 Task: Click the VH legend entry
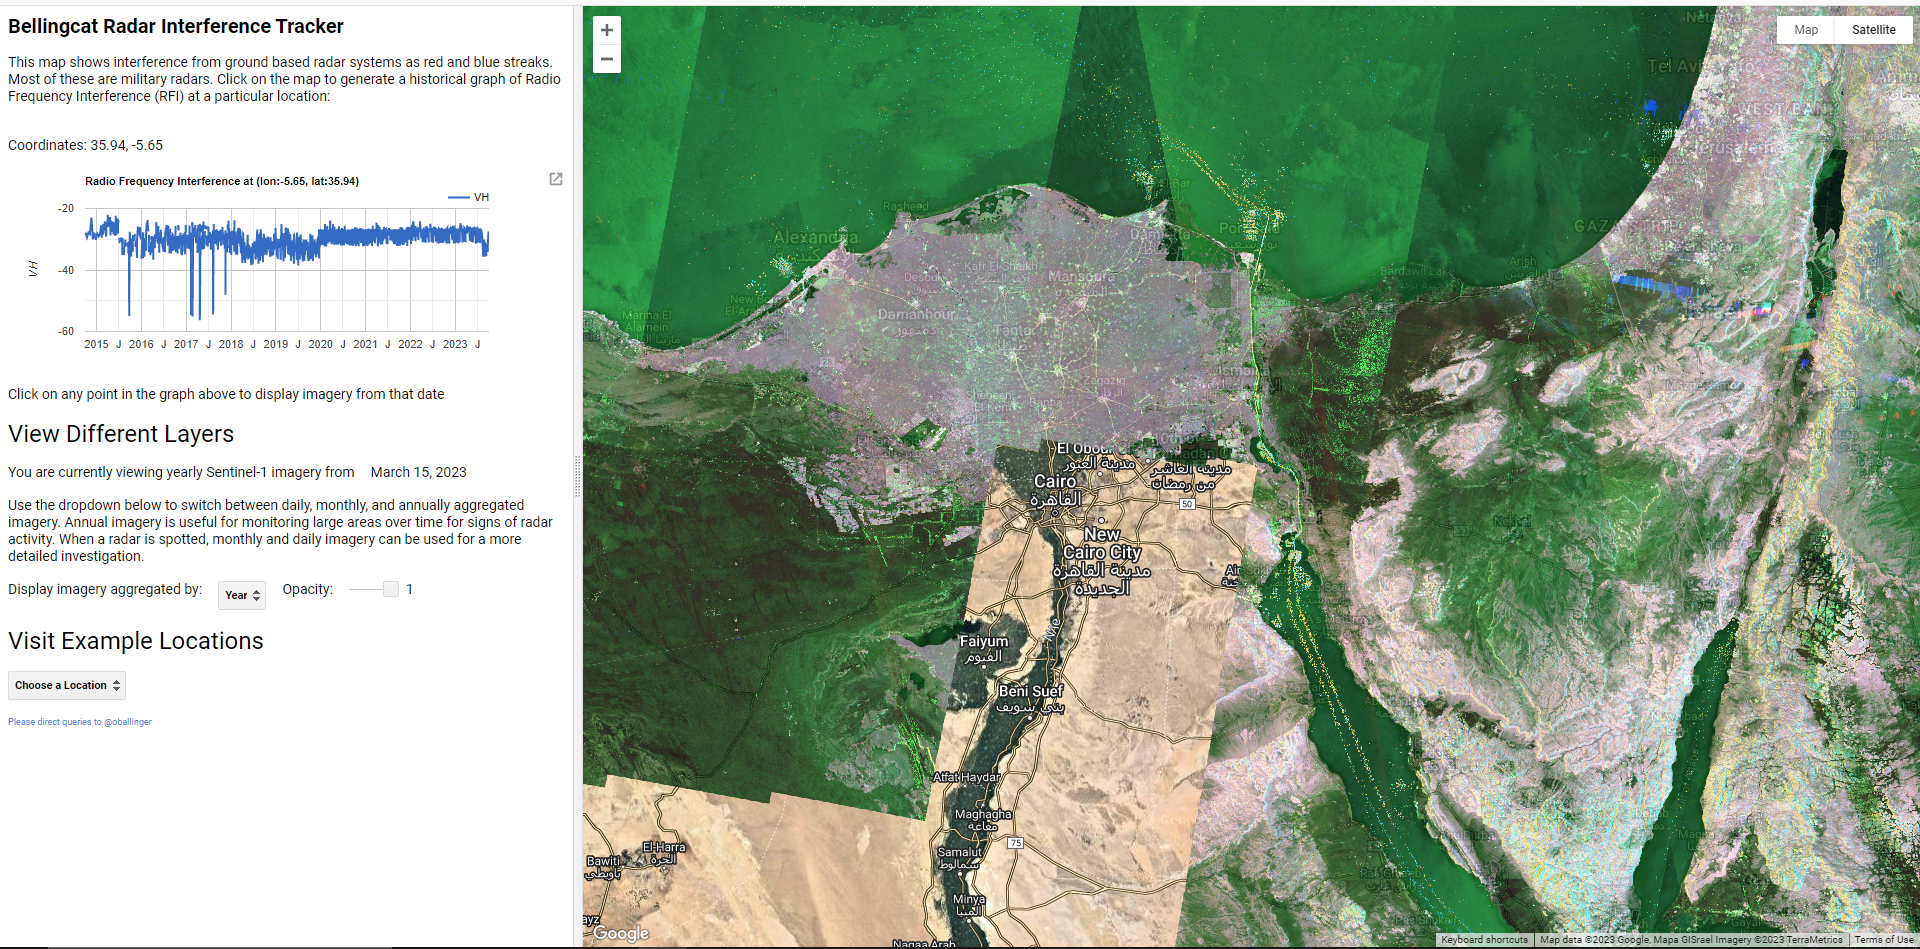click(x=469, y=197)
